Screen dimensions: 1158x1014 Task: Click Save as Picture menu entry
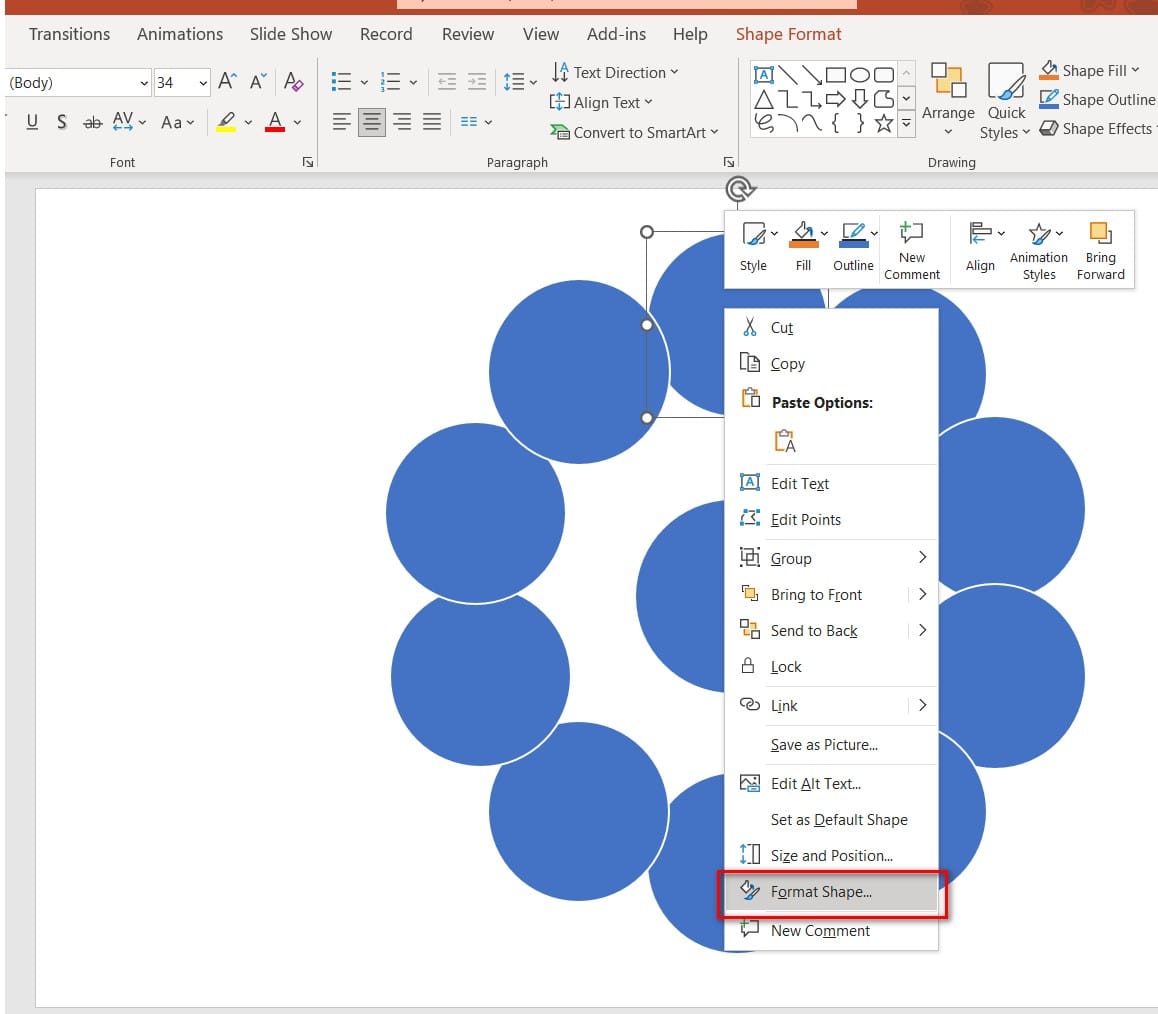832,745
